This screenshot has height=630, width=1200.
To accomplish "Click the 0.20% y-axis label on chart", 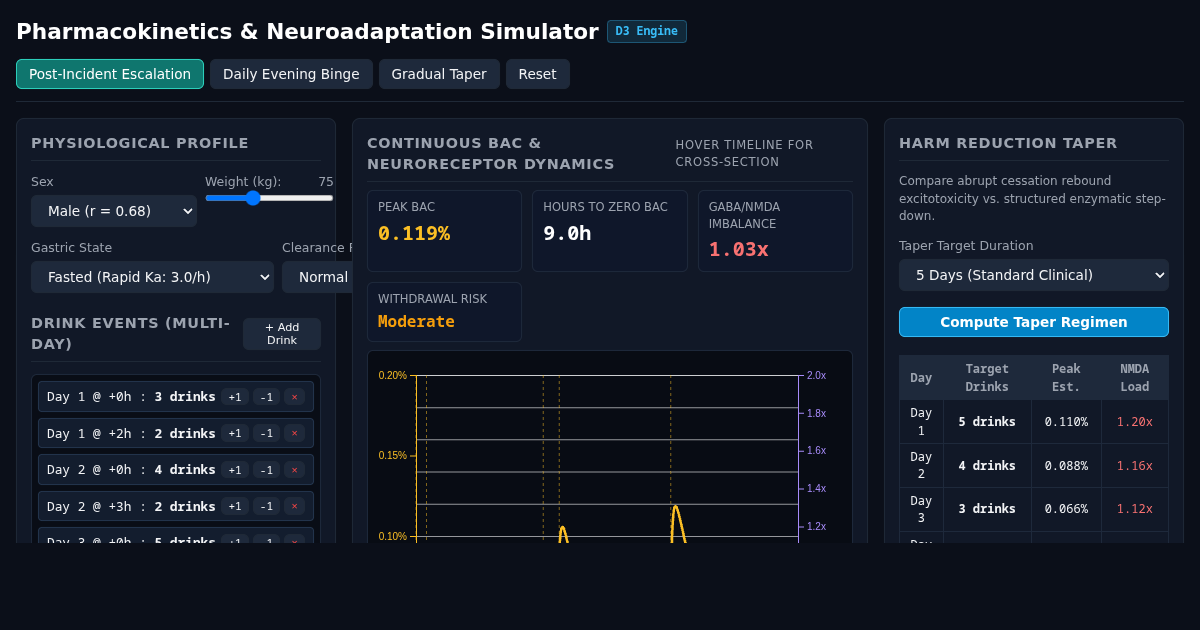I will pos(393,376).
